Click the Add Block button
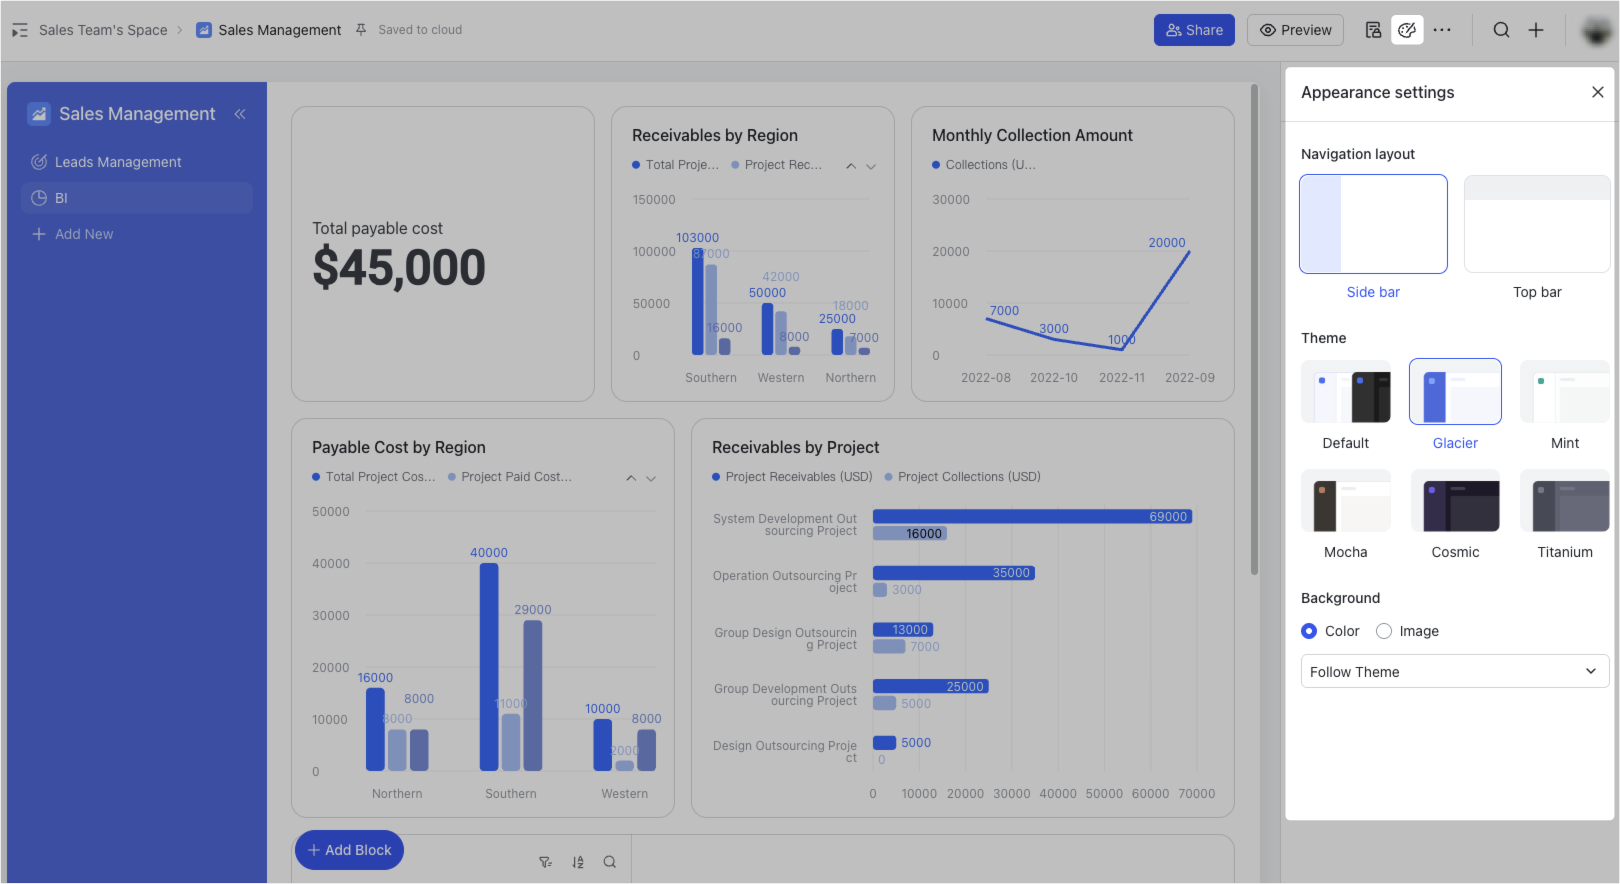 [349, 850]
